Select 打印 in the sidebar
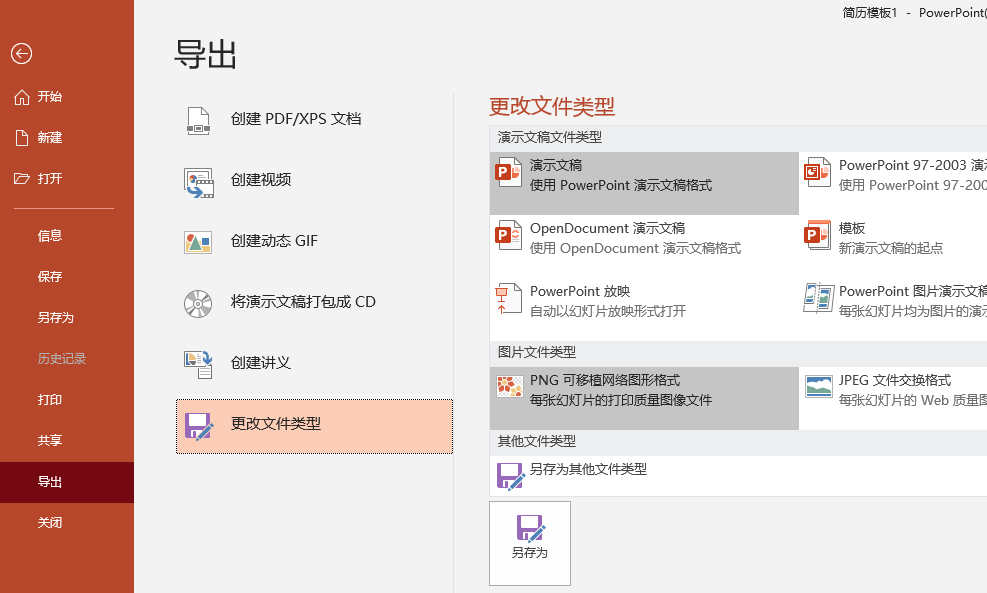 (67, 400)
